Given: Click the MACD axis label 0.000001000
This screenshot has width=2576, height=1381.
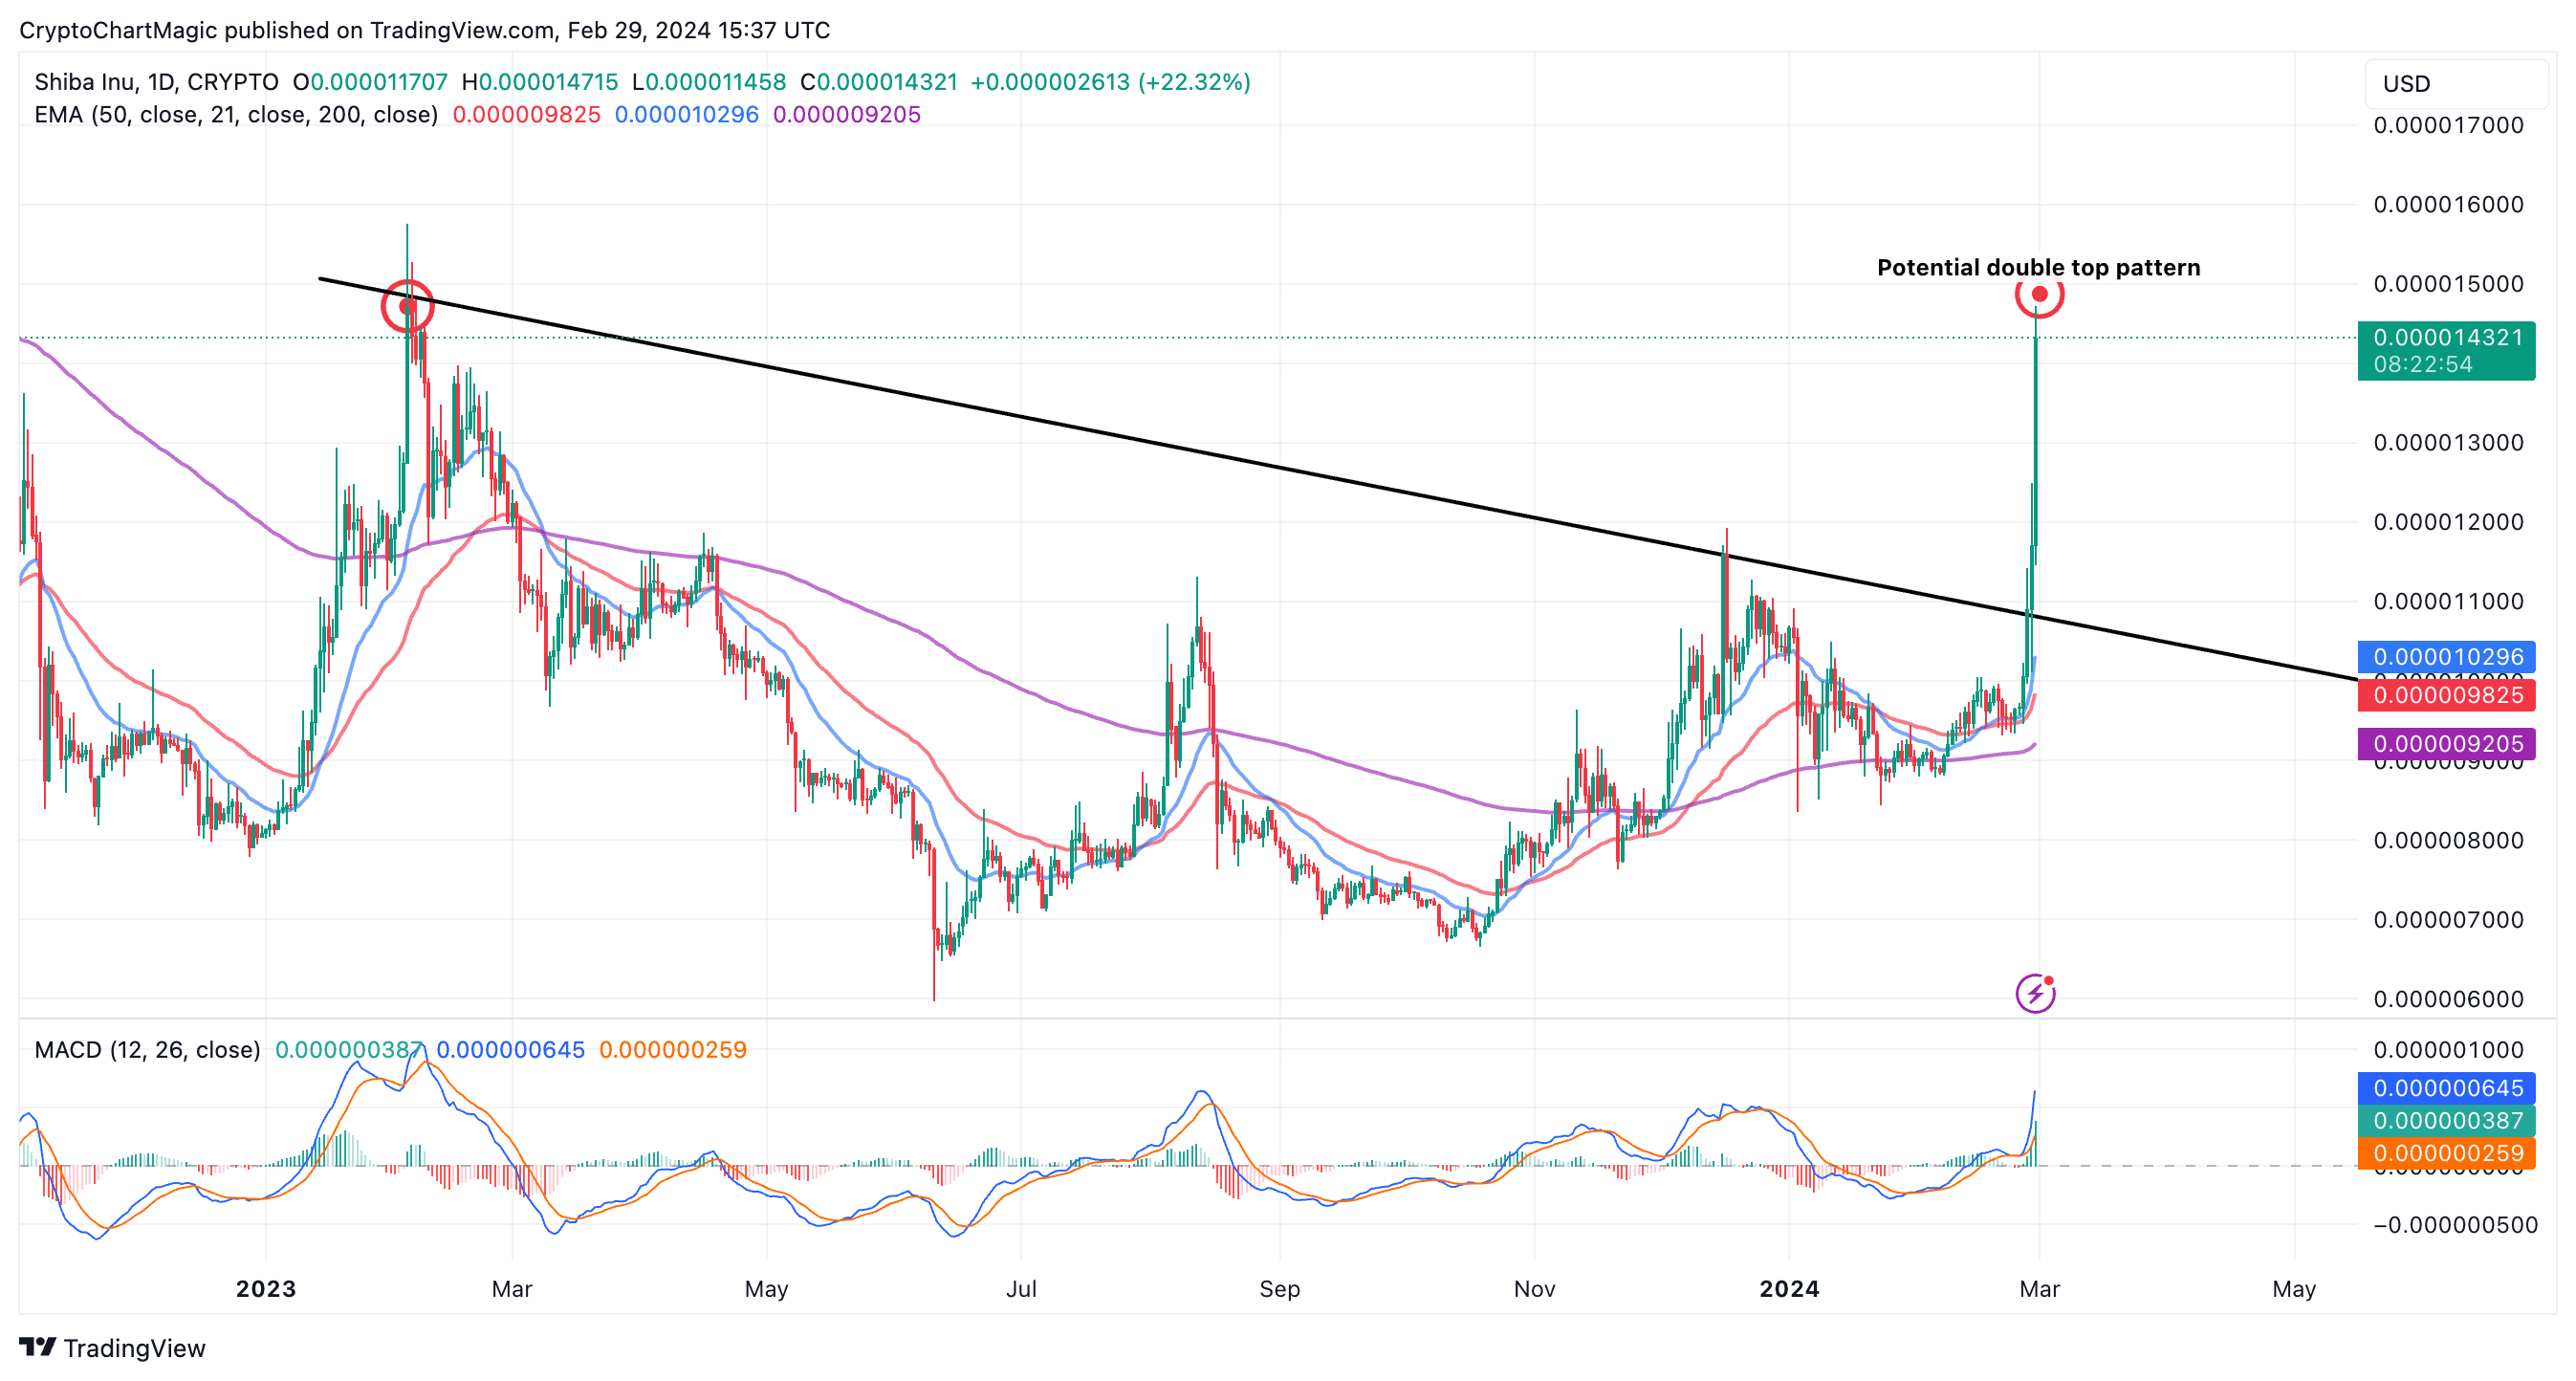Looking at the screenshot, I should 2448,1049.
